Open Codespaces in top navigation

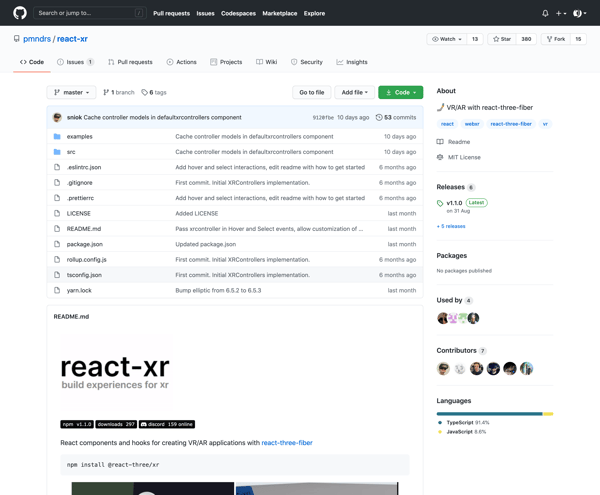[238, 13]
